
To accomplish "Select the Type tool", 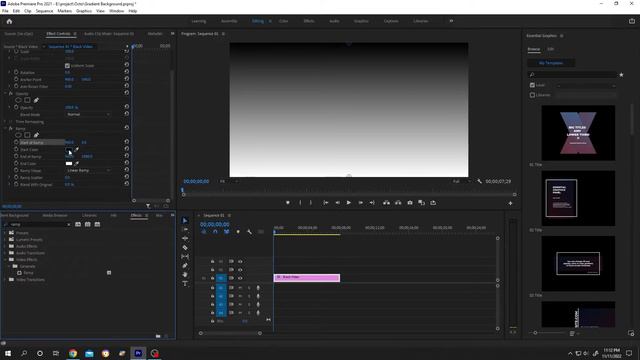I will pos(185,284).
